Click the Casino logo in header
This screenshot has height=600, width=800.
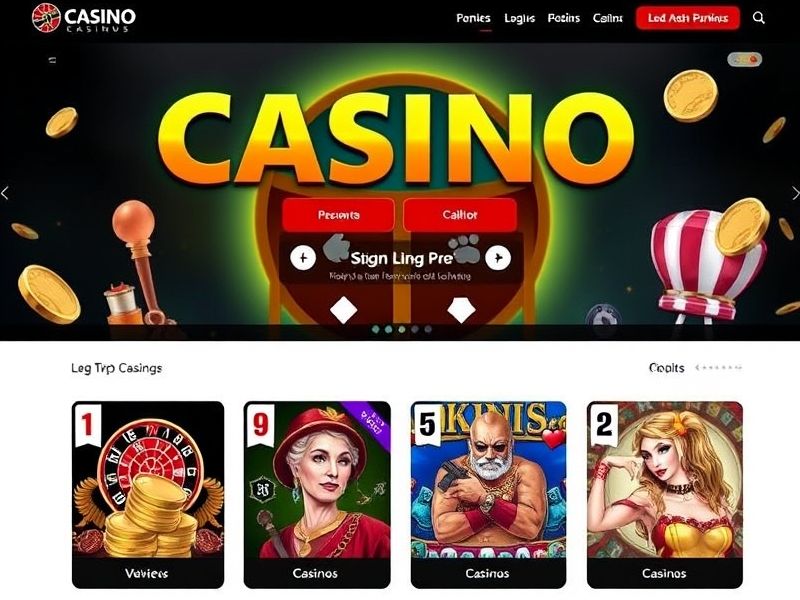tap(84, 18)
